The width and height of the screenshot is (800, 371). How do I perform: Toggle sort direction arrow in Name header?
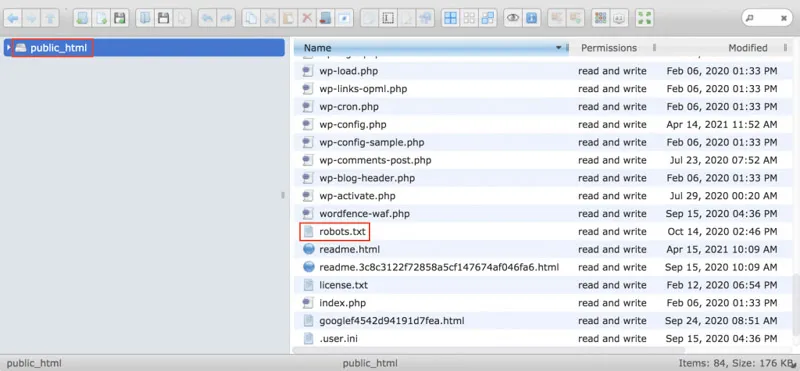click(x=558, y=48)
